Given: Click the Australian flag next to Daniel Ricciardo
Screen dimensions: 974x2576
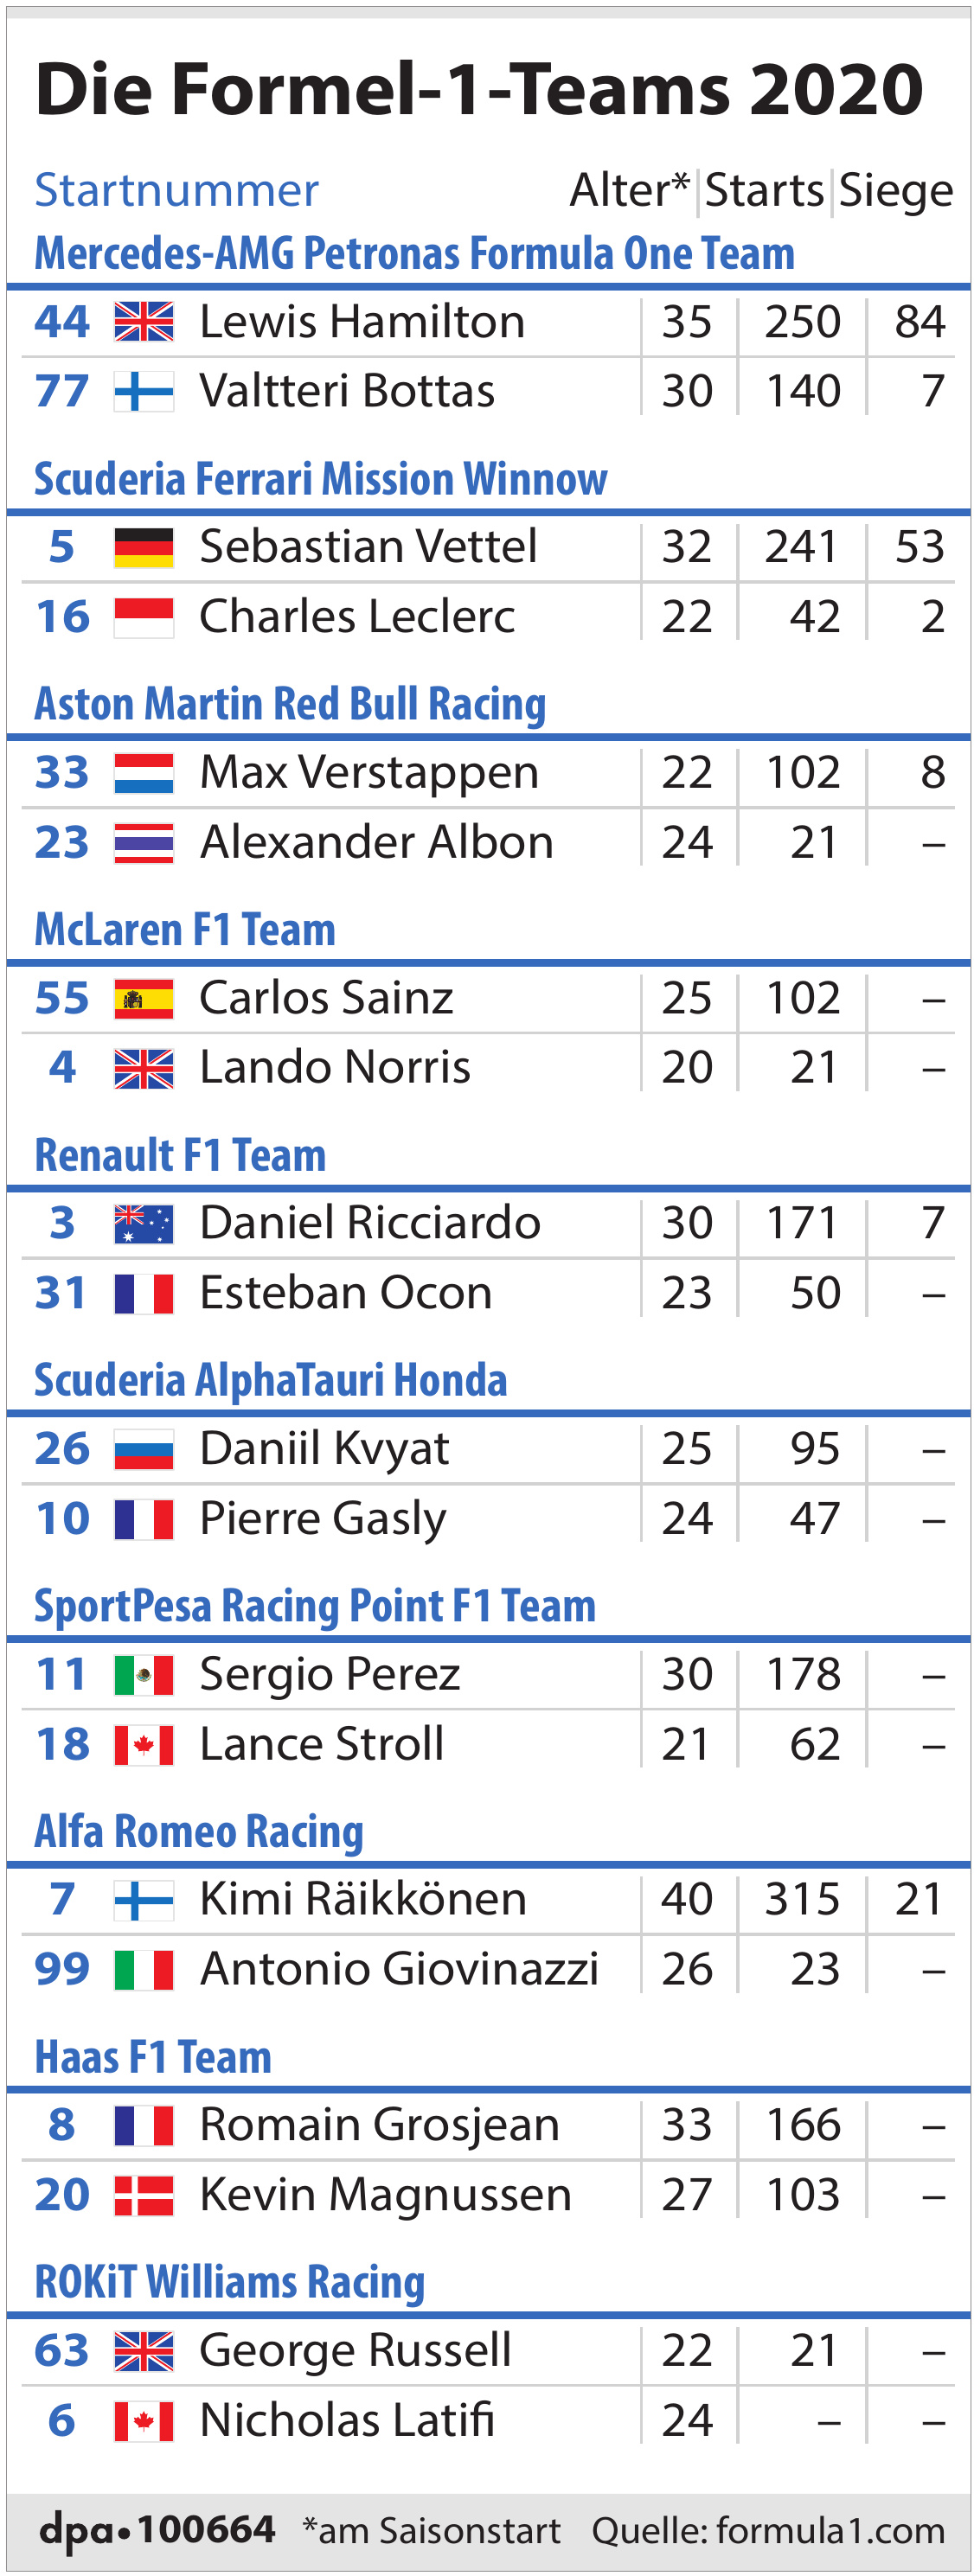Looking at the screenshot, I should coord(144,1224).
